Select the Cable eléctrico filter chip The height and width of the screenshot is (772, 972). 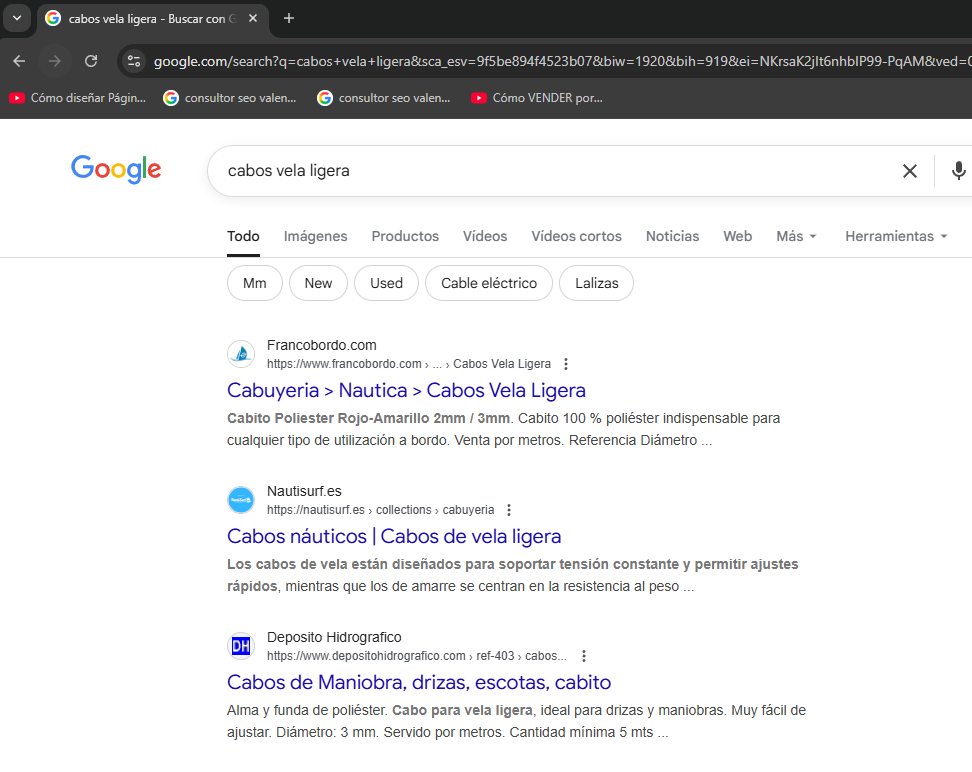489,283
